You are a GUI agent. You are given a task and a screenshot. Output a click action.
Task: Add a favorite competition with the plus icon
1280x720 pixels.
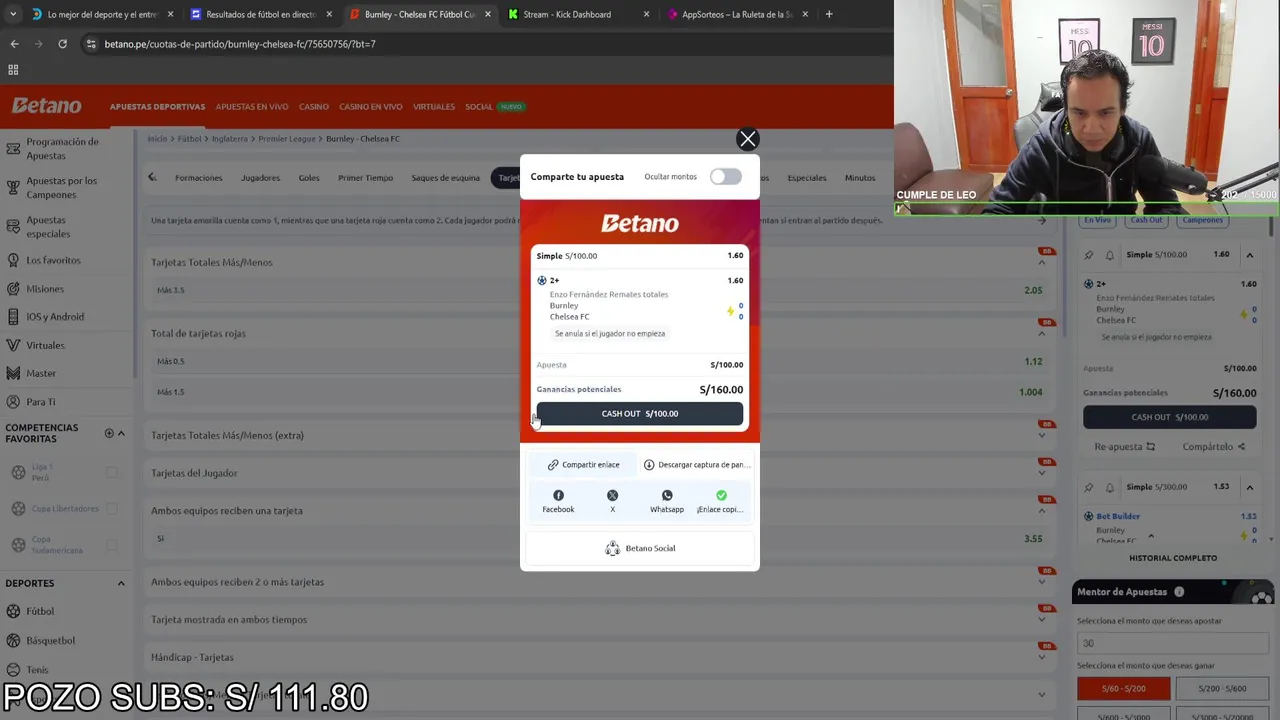click(109, 433)
